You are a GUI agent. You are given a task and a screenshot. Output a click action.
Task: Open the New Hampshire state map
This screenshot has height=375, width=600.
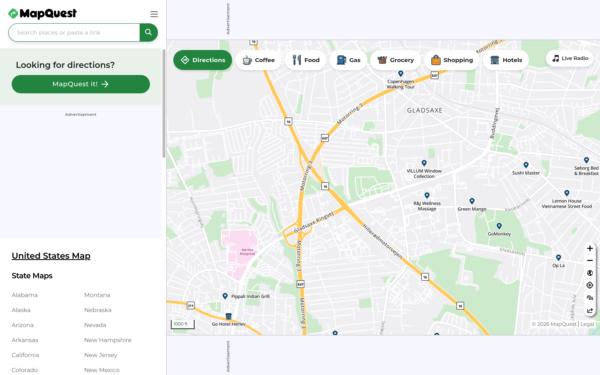108,340
